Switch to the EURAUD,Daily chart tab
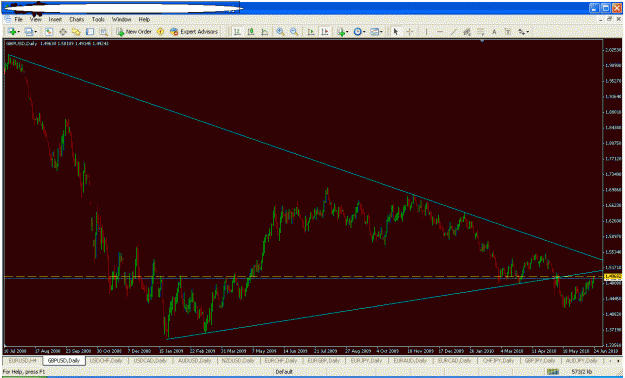The width and height of the screenshot is (625, 378). click(410, 361)
